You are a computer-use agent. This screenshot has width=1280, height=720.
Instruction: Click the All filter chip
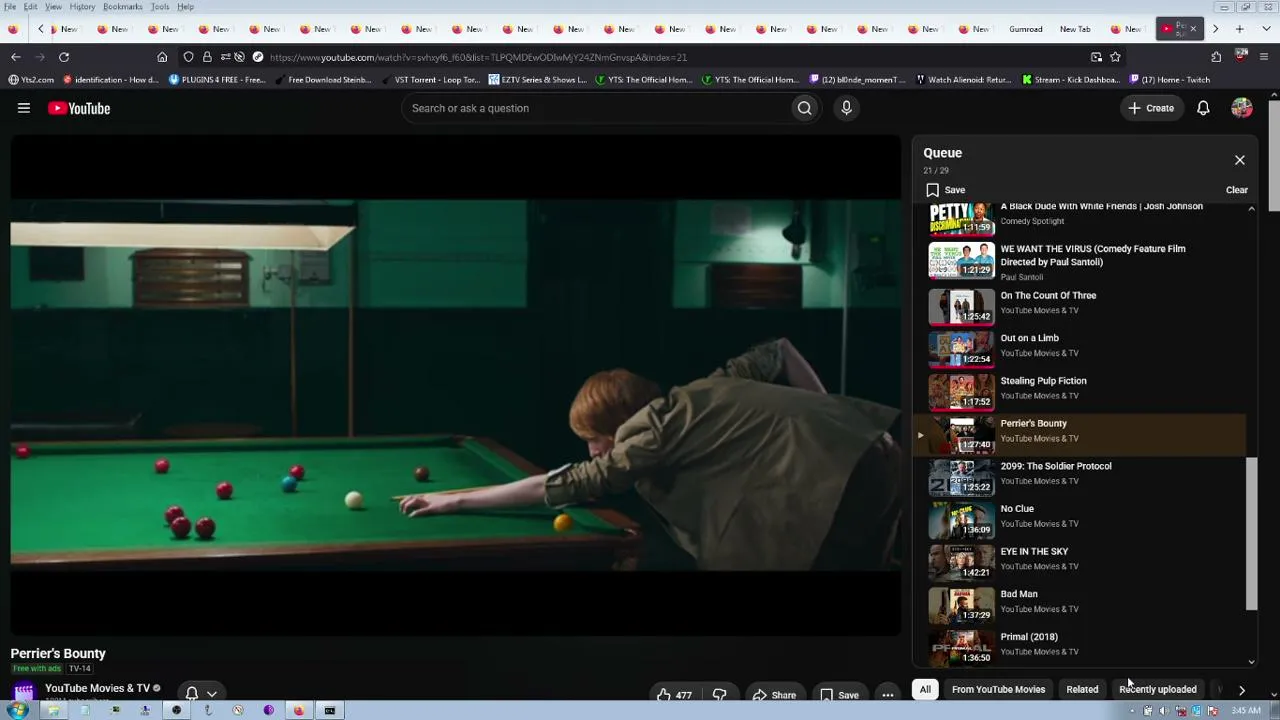[x=925, y=689]
